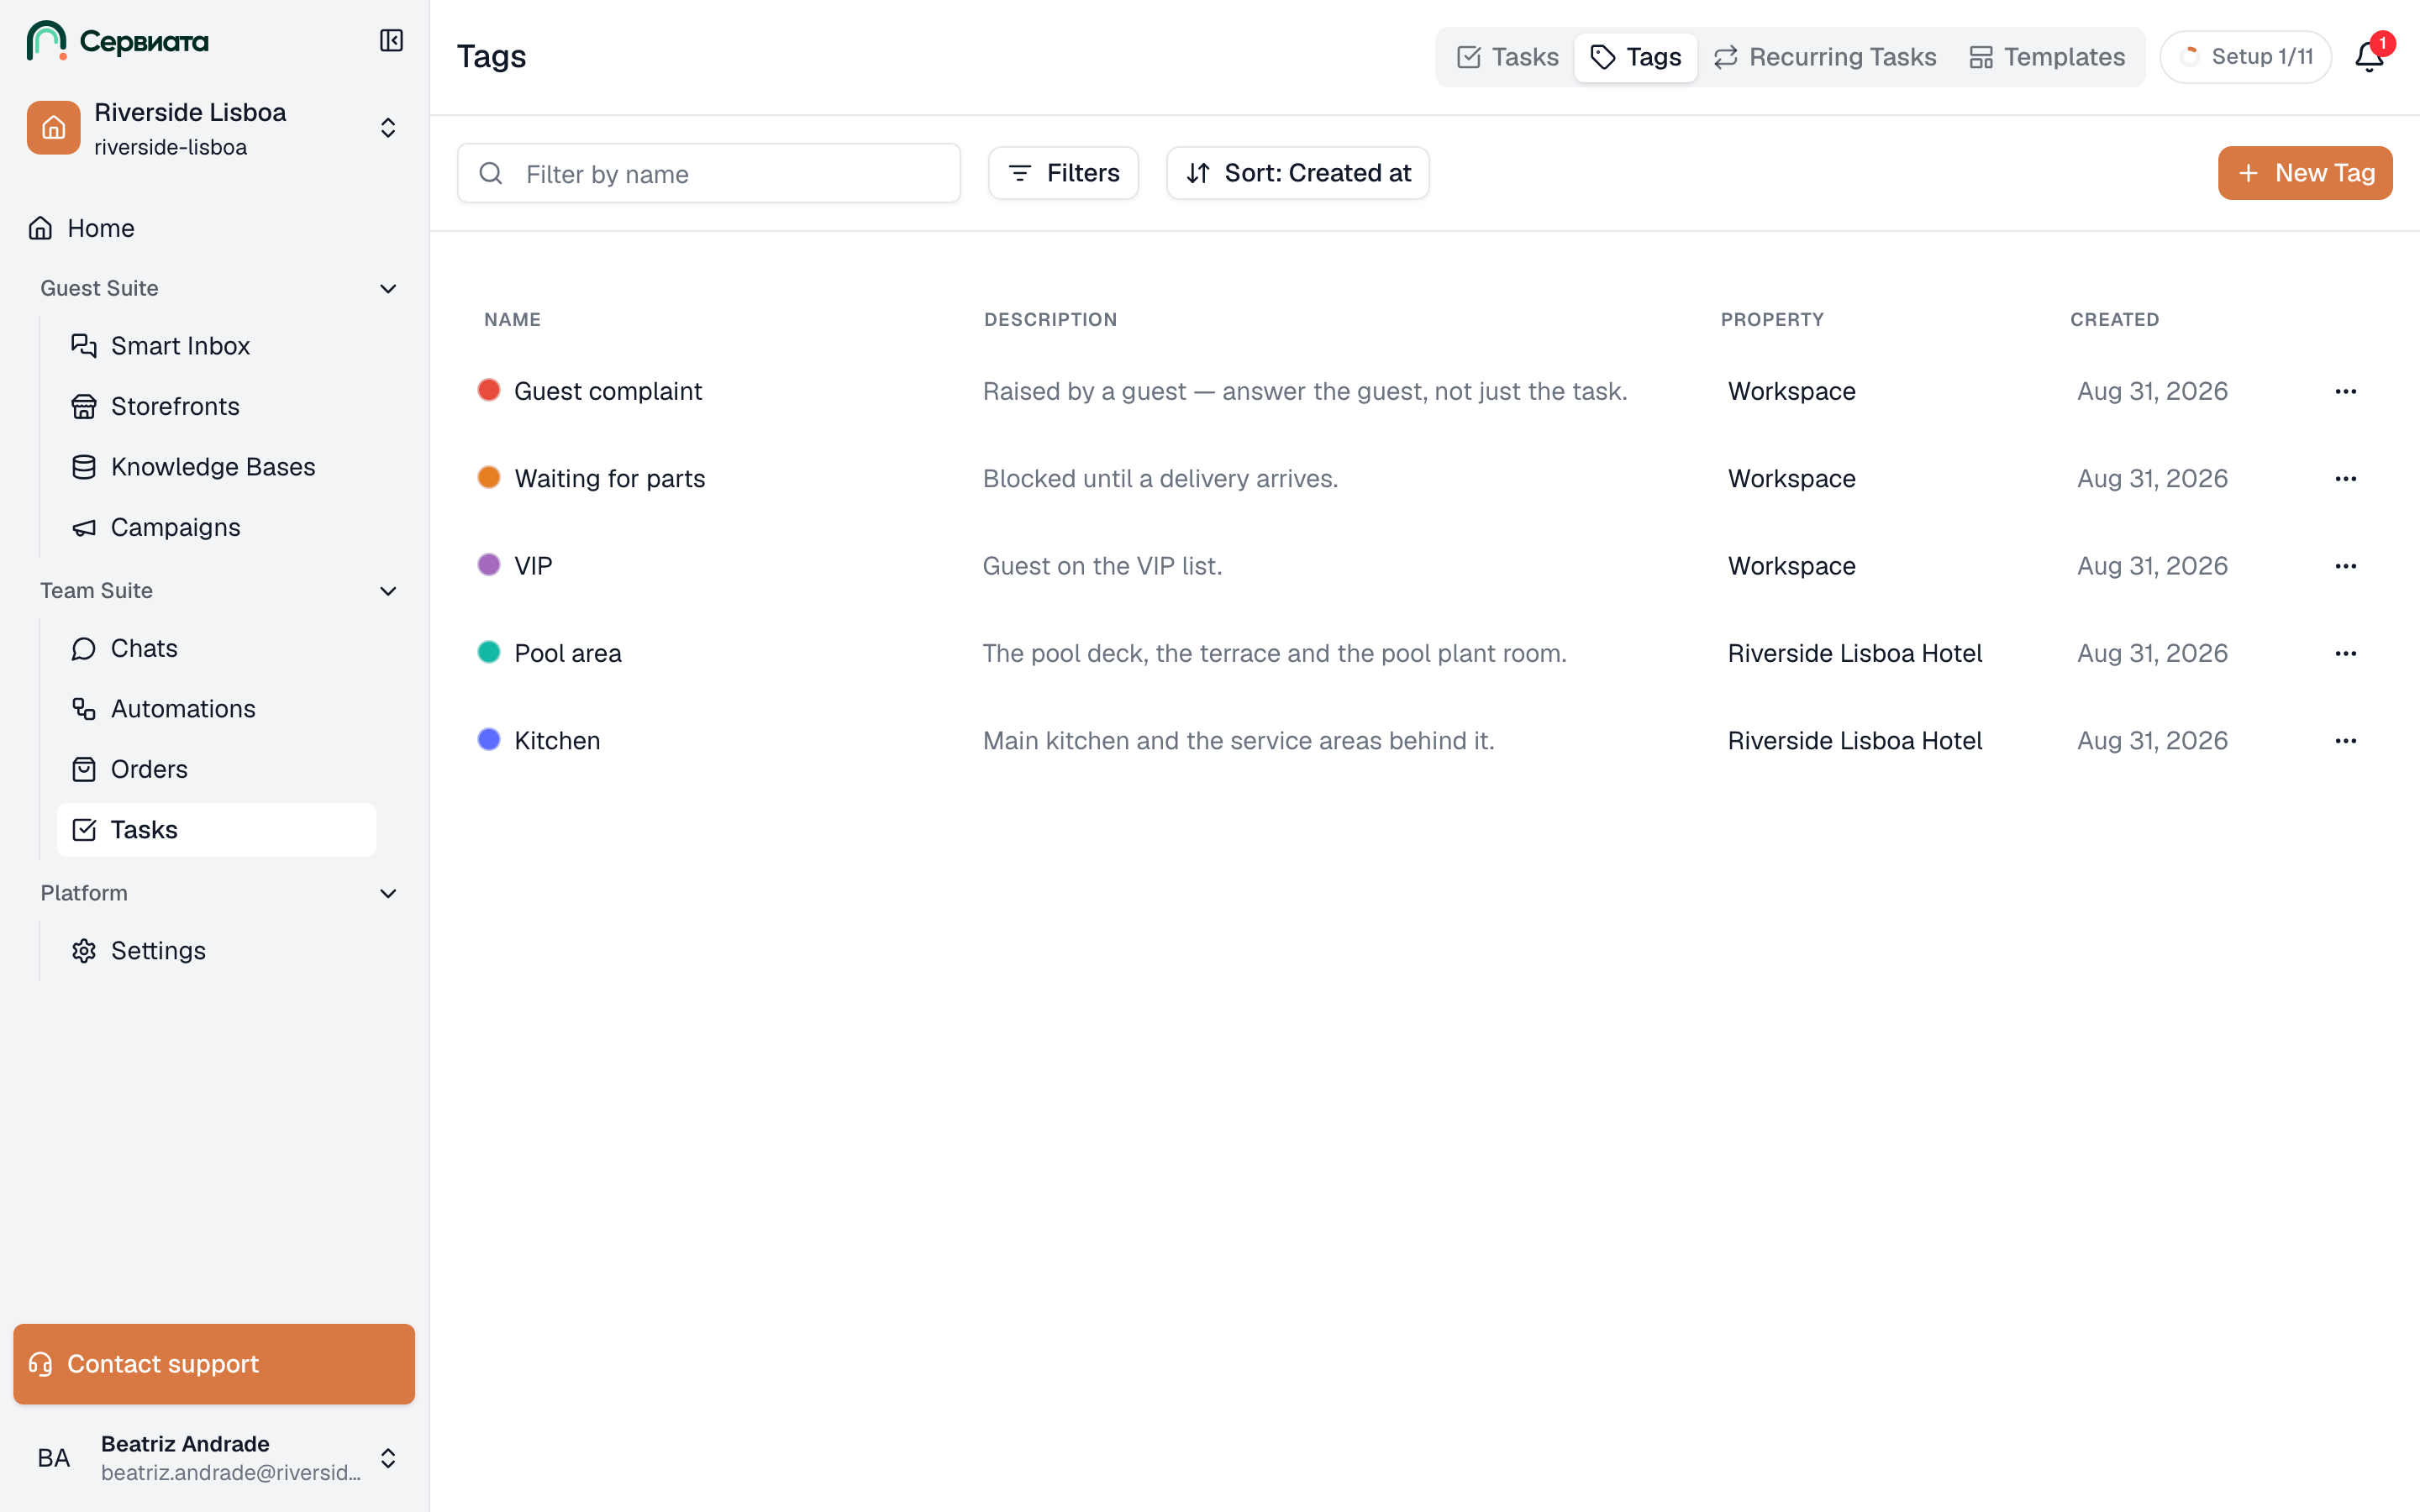Image resolution: width=2420 pixels, height=1512 pixels.
Task: Open more options for Waiting for parts tag
Action: [2346, 479]
